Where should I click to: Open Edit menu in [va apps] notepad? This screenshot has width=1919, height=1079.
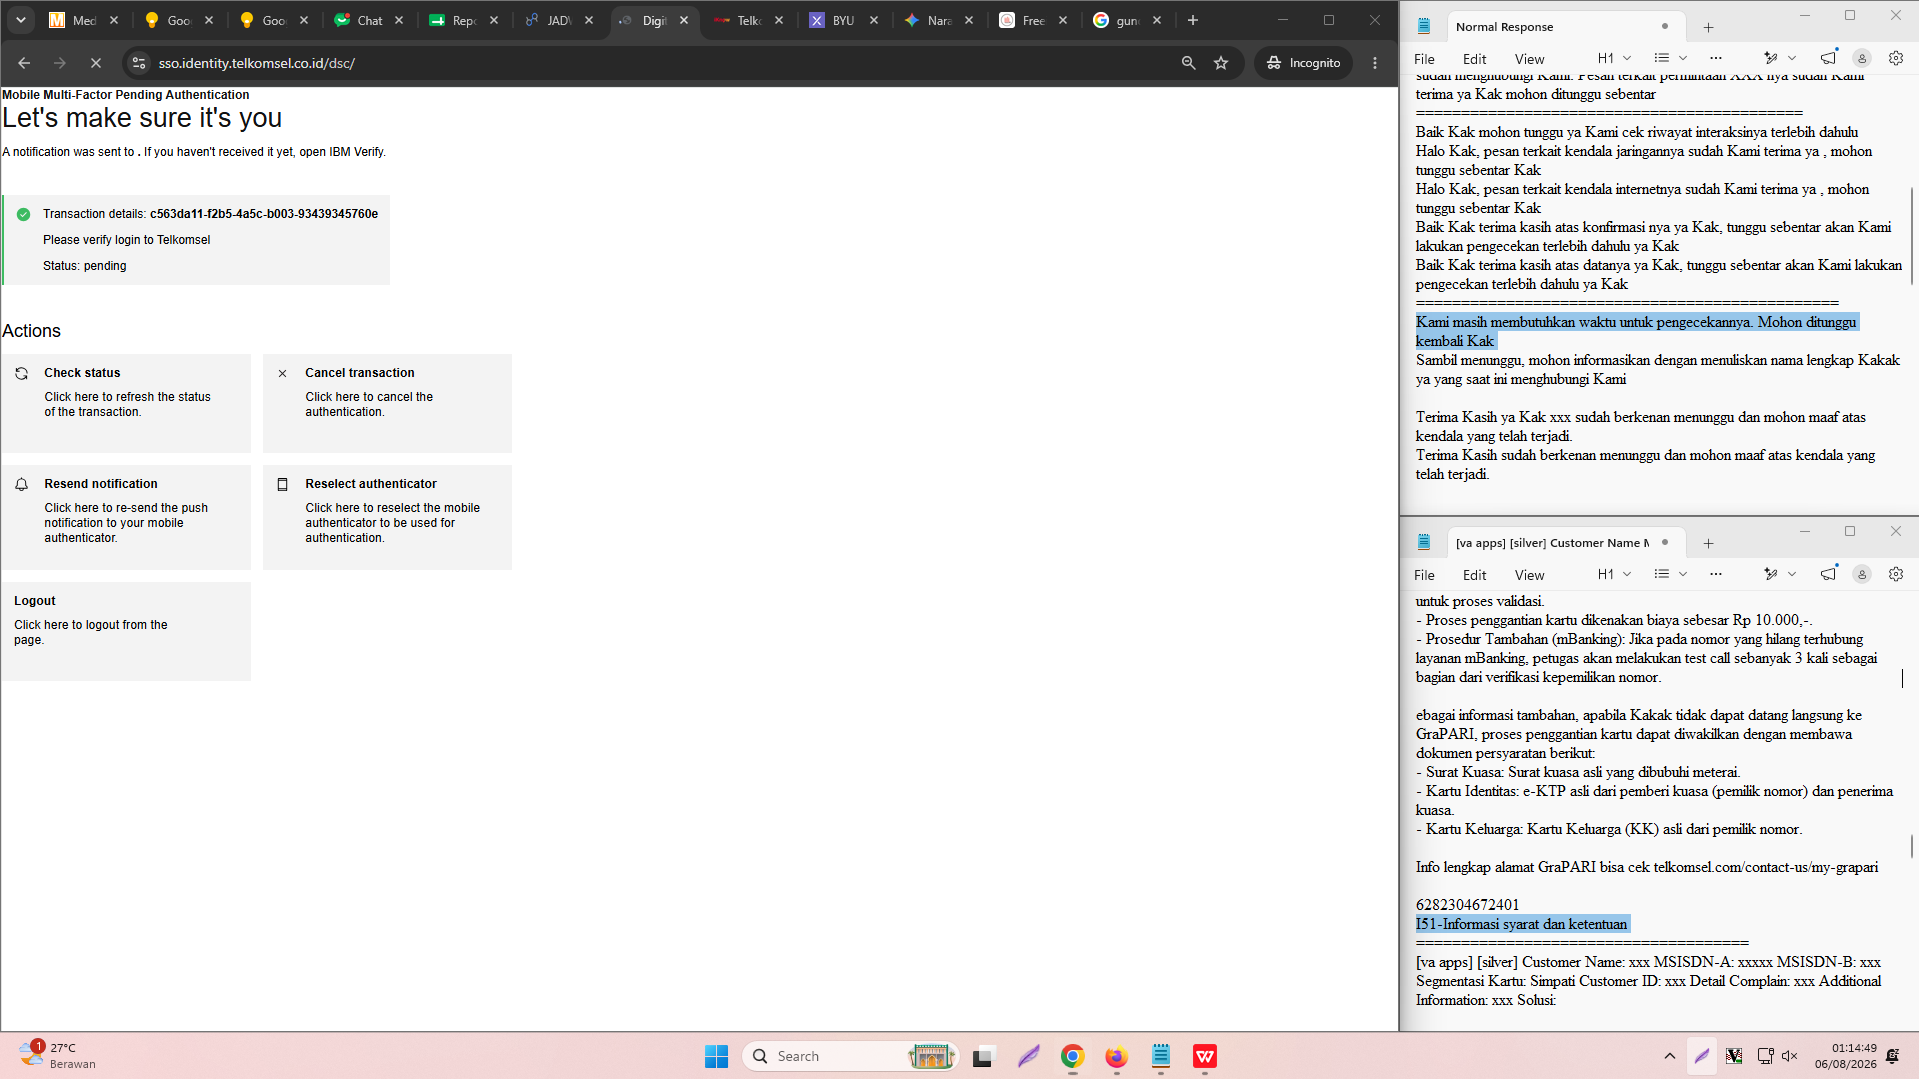[x=1474, y=575]
